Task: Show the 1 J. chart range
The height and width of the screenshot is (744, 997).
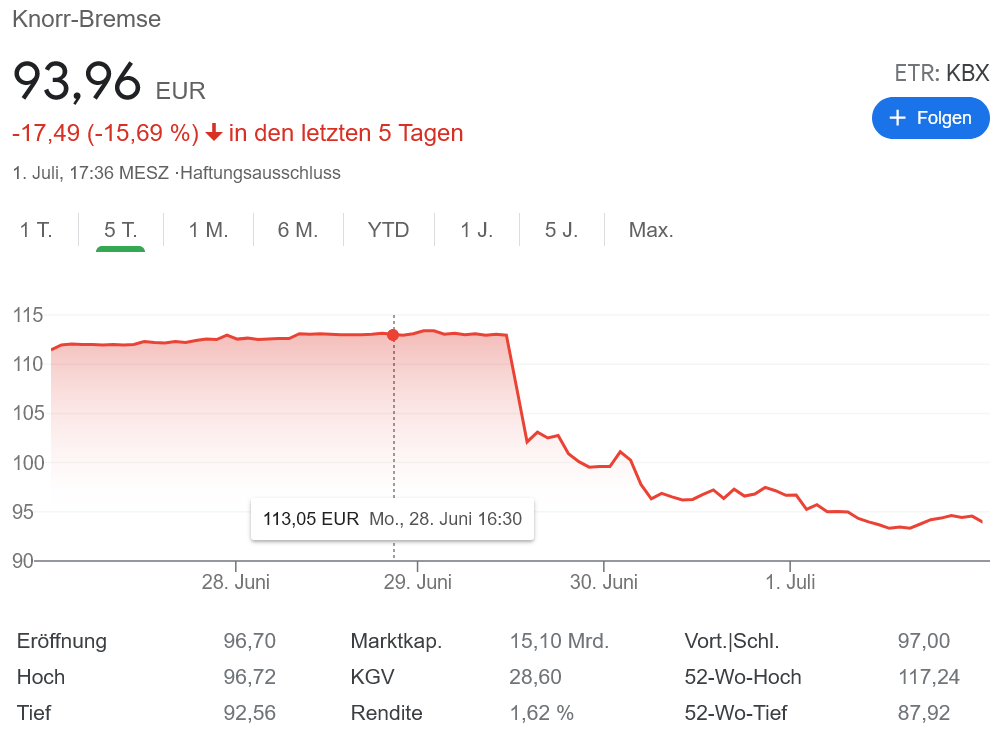Action: (476, 230)
